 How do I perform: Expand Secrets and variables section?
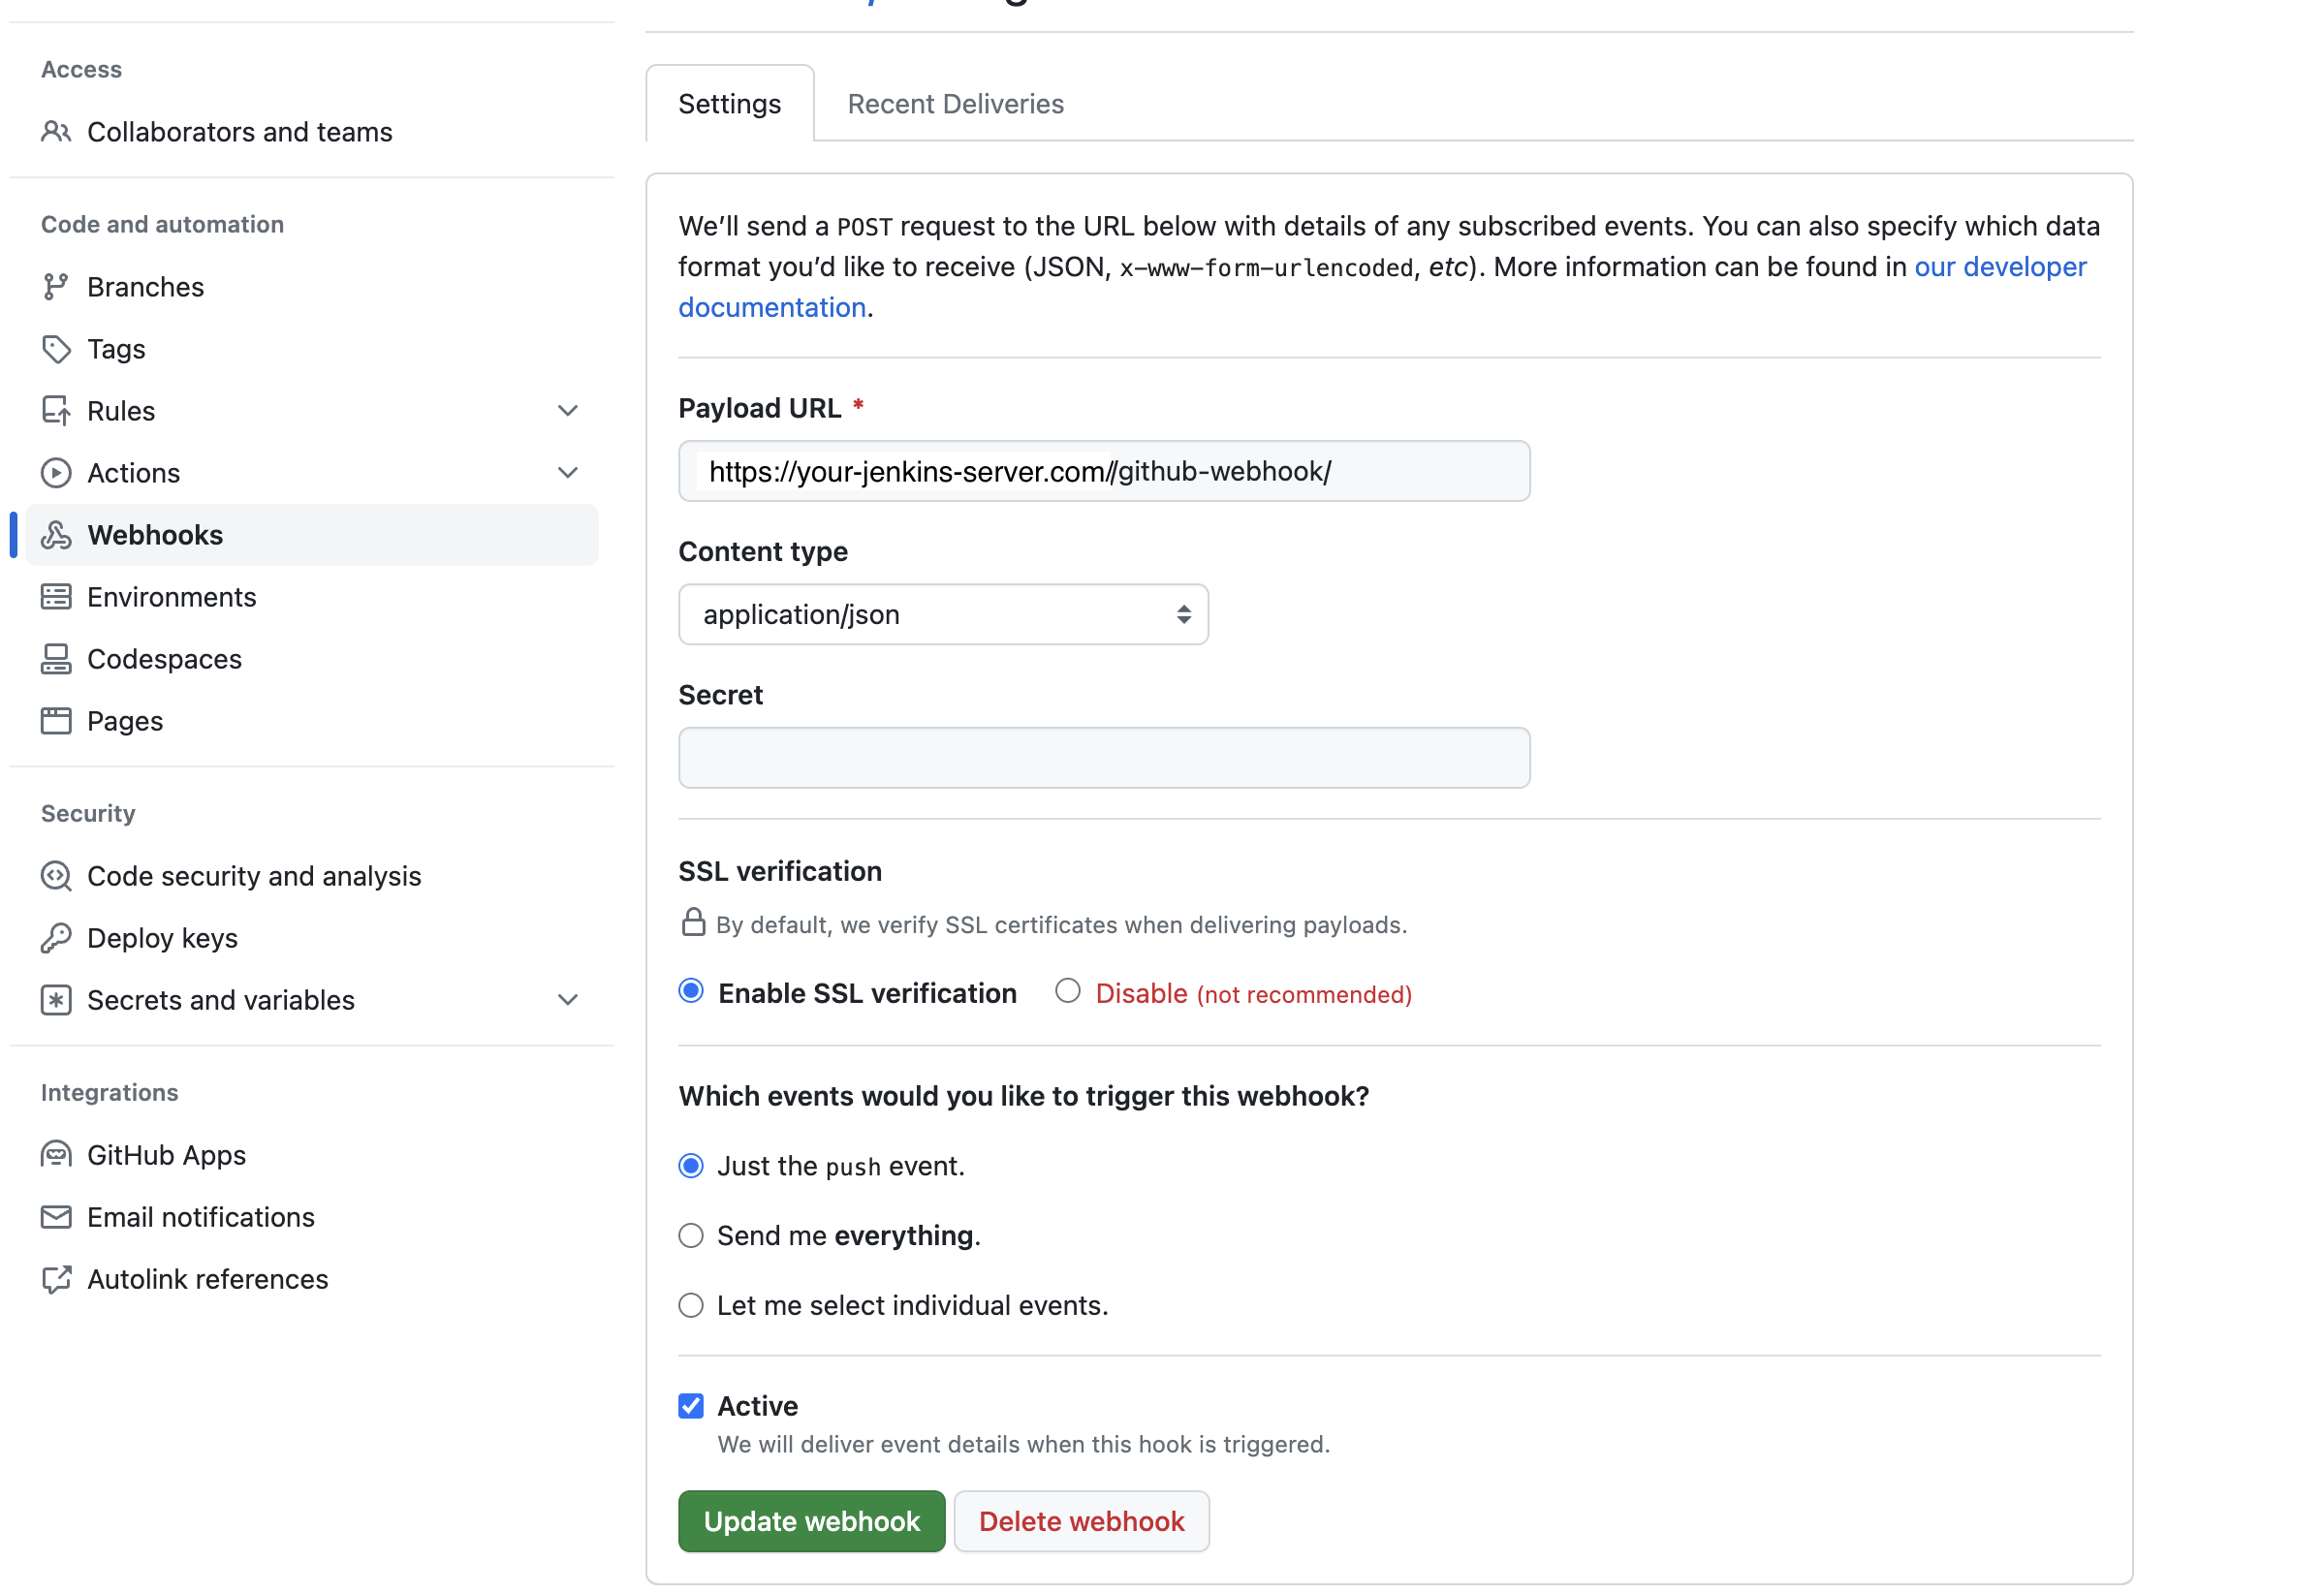pyautogui.click(x=567, y=1000)
